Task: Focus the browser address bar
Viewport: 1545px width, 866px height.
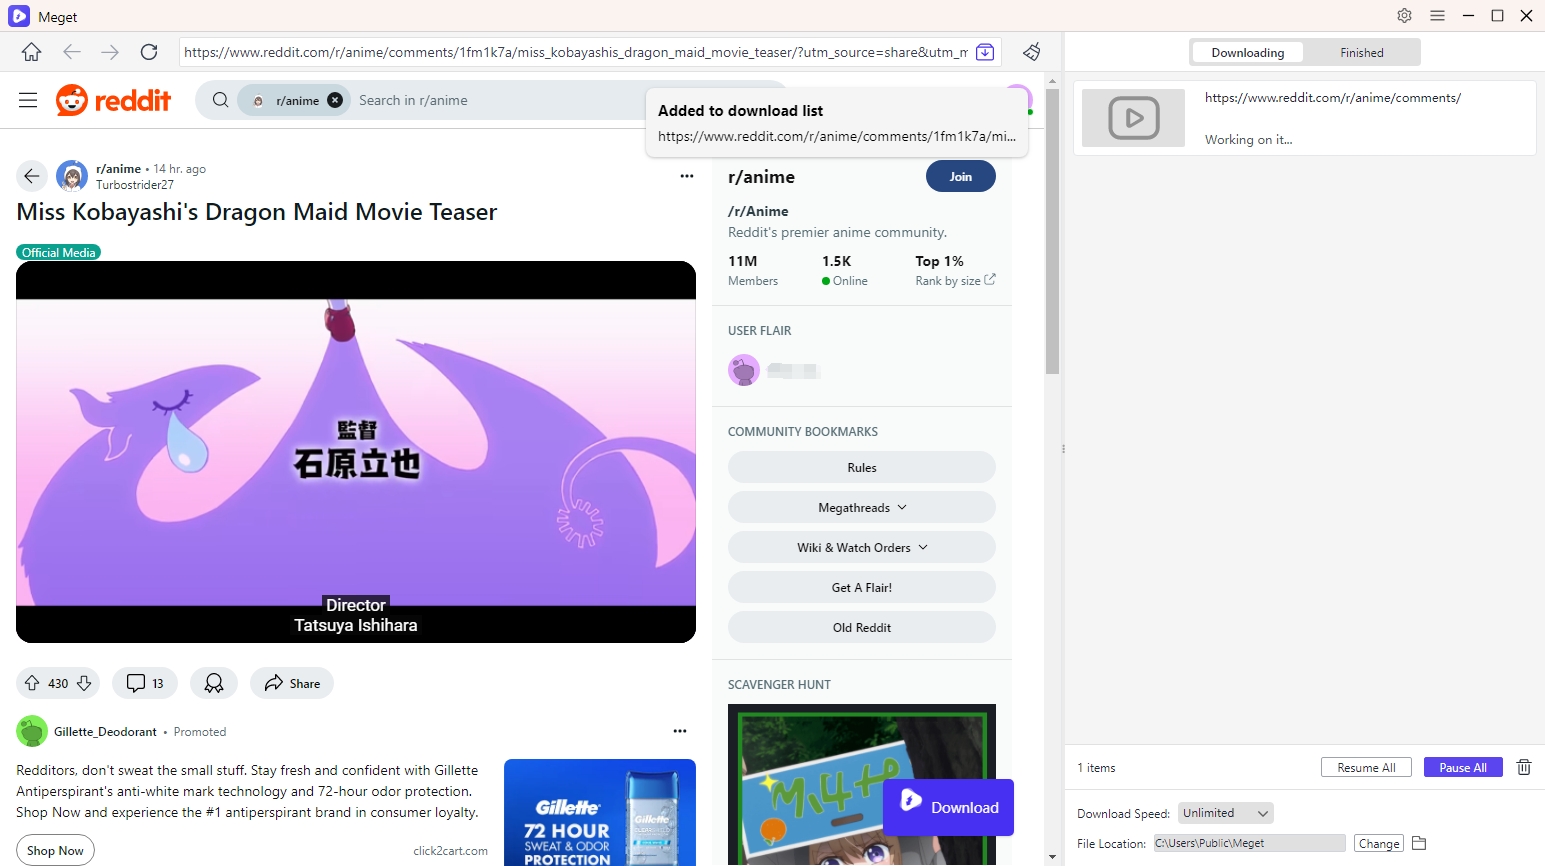Action: click(x=575, y=52)
